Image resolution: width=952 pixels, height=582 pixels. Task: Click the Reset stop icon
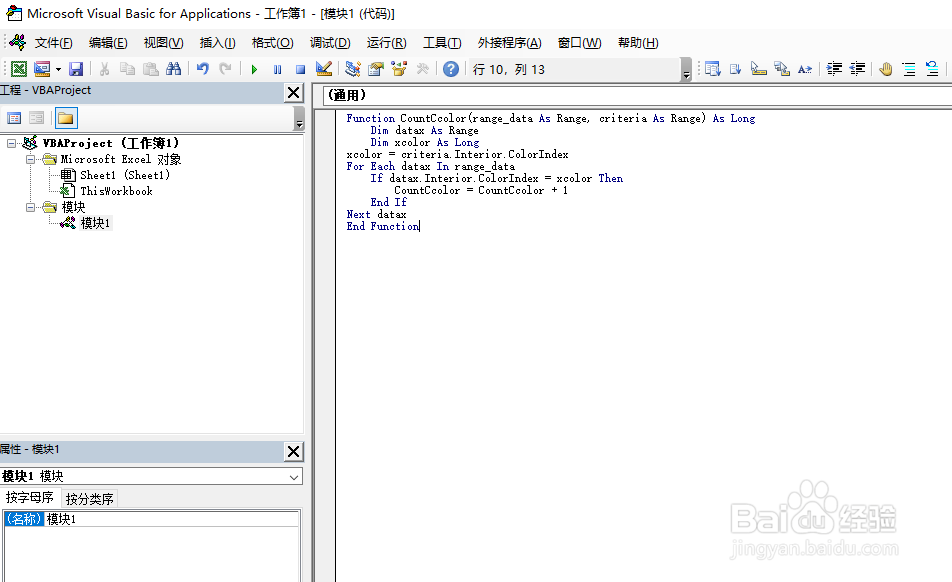click(300, 69)
